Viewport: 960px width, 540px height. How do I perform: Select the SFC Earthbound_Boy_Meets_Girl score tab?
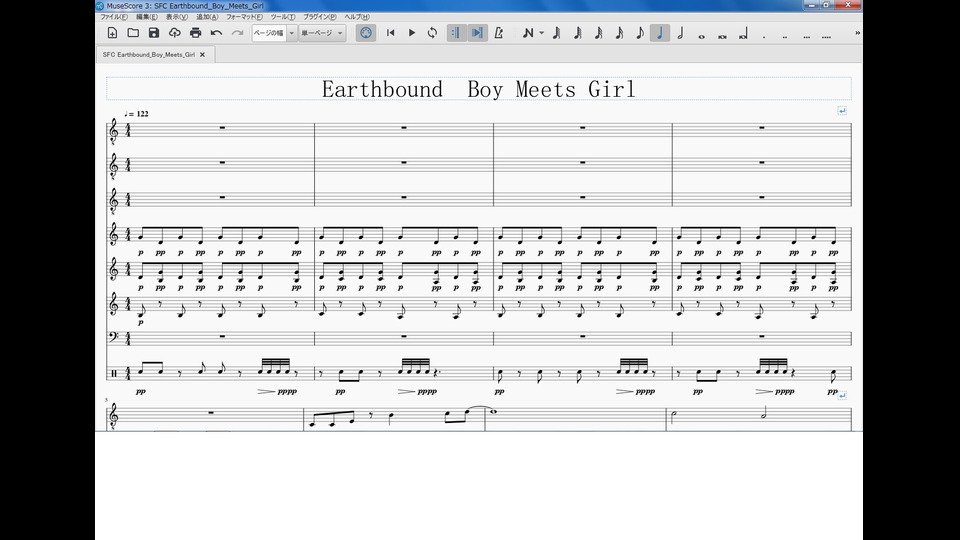pos(149,54)
